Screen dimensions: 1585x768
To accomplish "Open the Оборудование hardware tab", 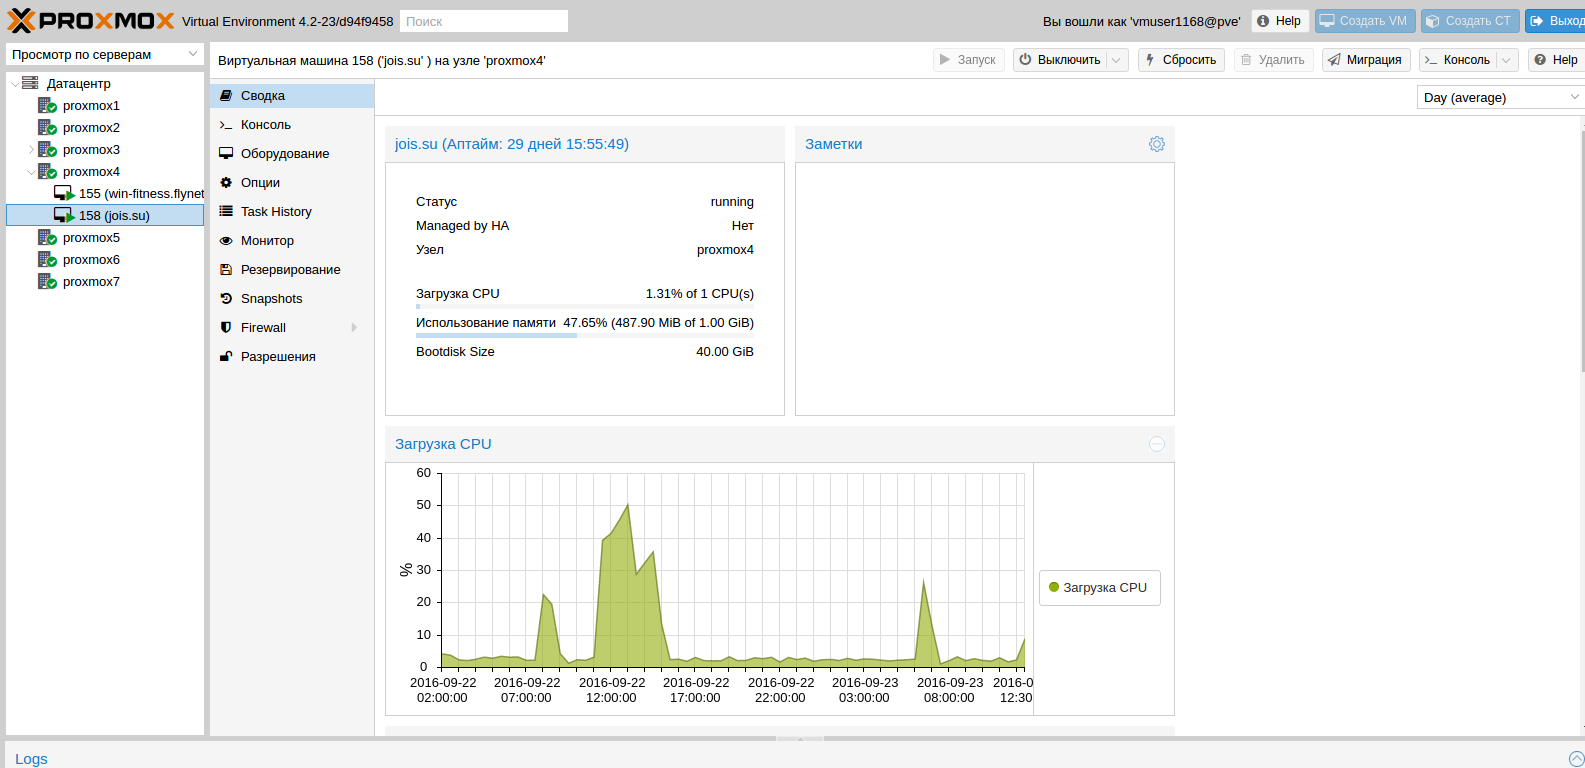I will point(292,154).
